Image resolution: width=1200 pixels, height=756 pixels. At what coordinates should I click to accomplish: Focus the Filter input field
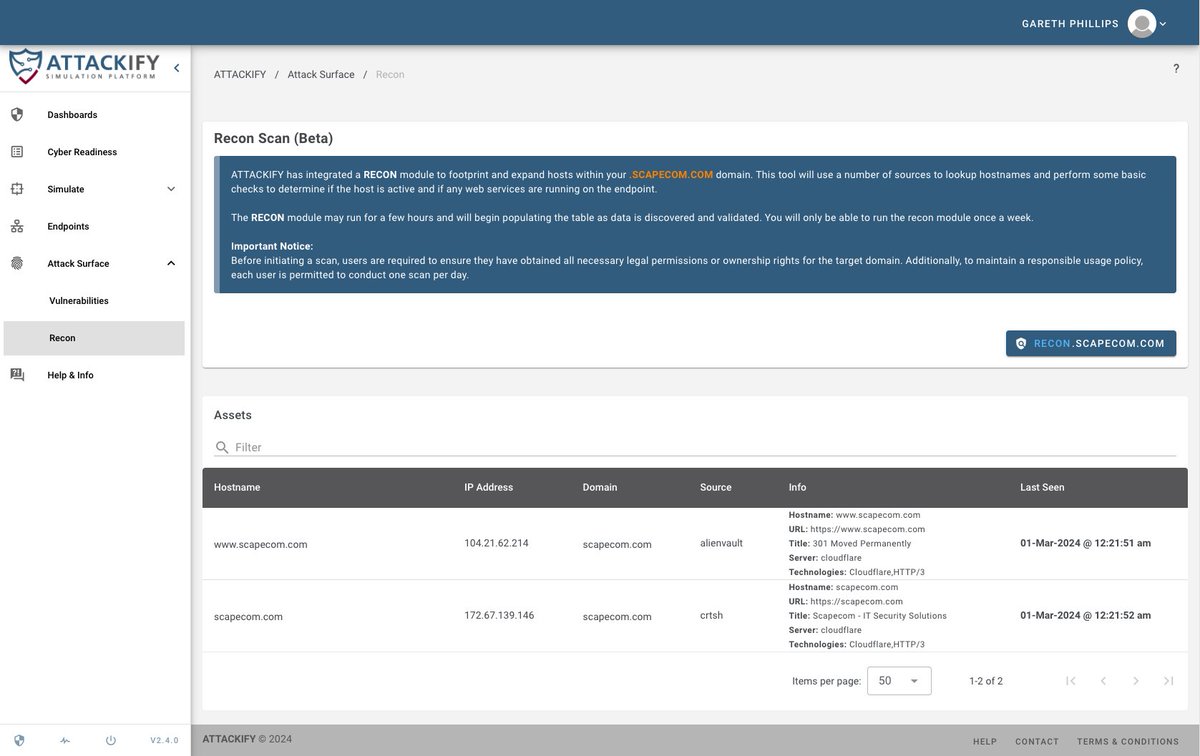[704, 447]
